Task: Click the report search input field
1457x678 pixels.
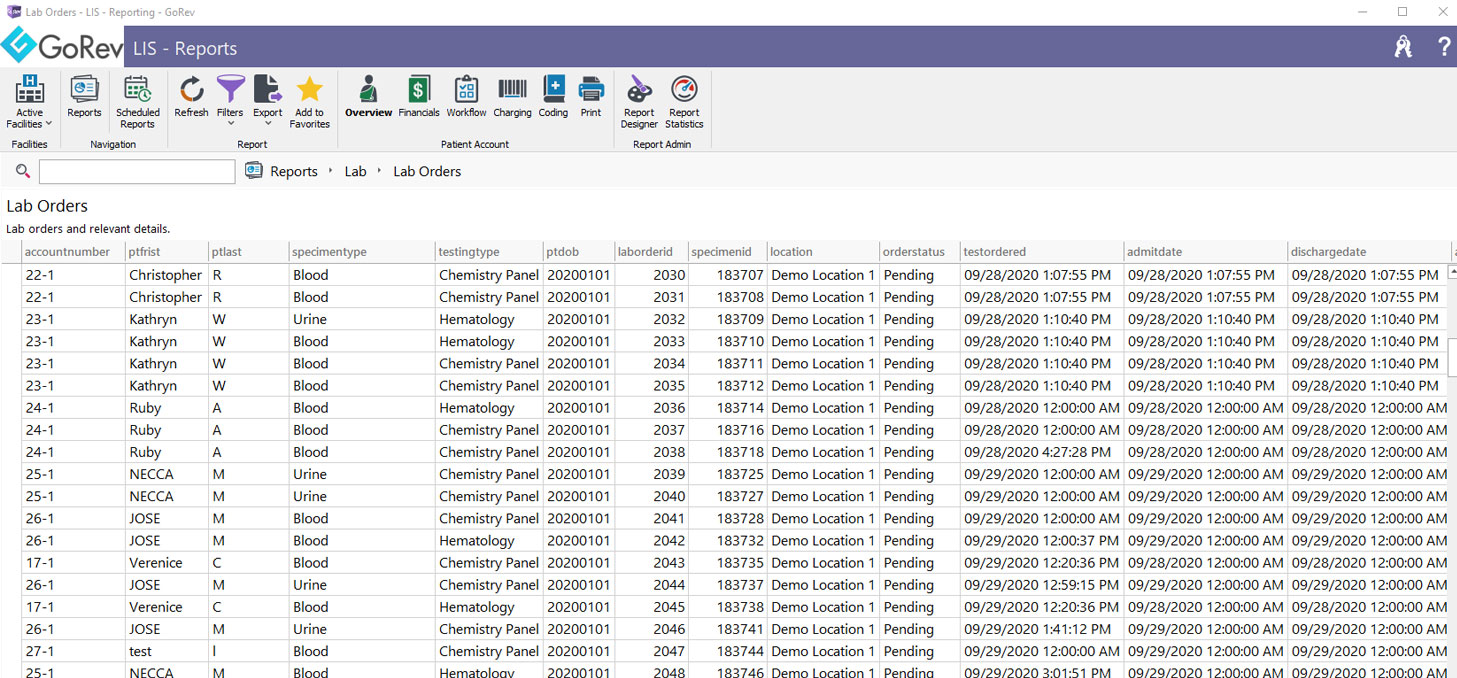Action: tap(137, 172)
